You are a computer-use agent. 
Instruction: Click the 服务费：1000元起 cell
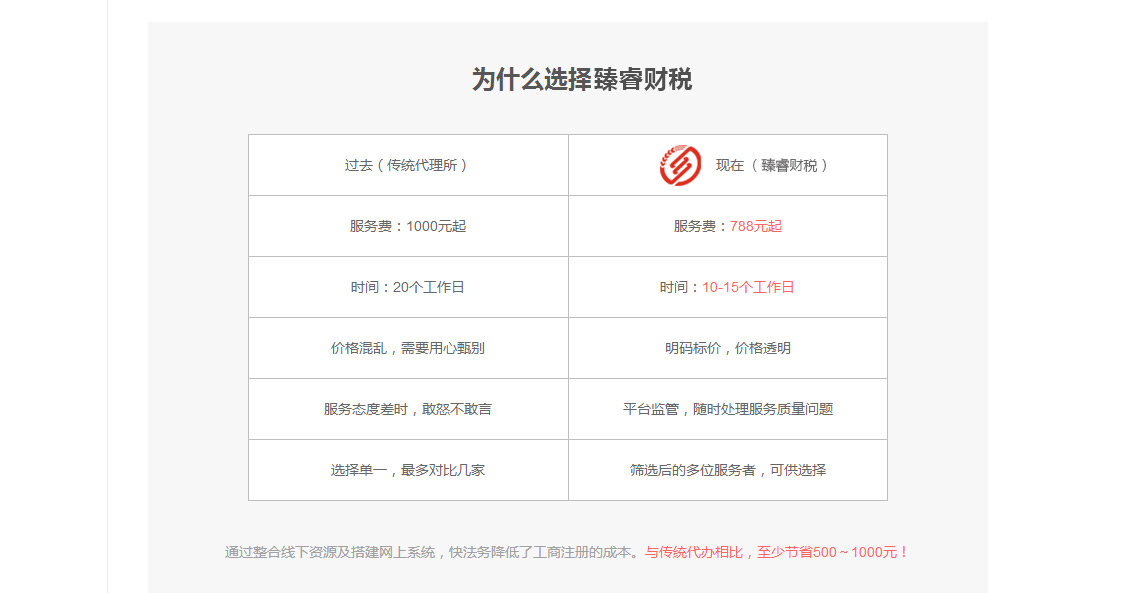(x=408, y=226)
